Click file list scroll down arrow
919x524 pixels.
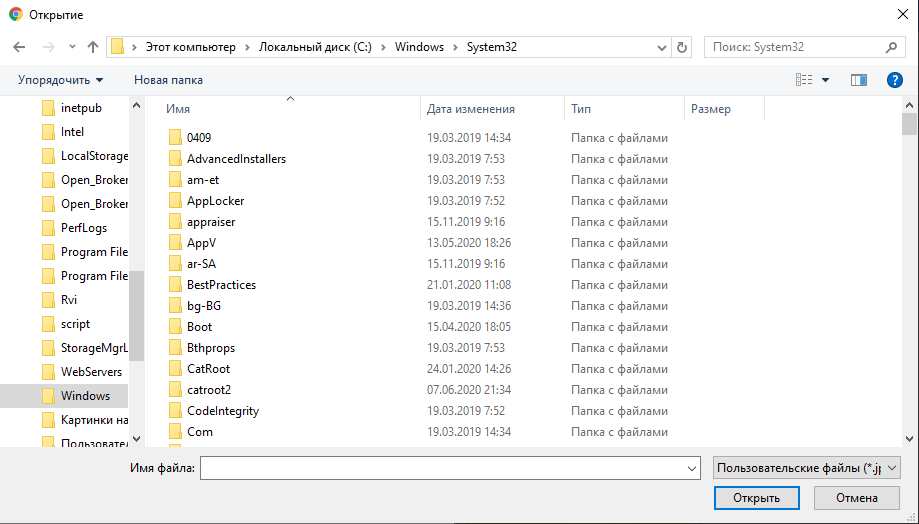[x=910, y=438]
